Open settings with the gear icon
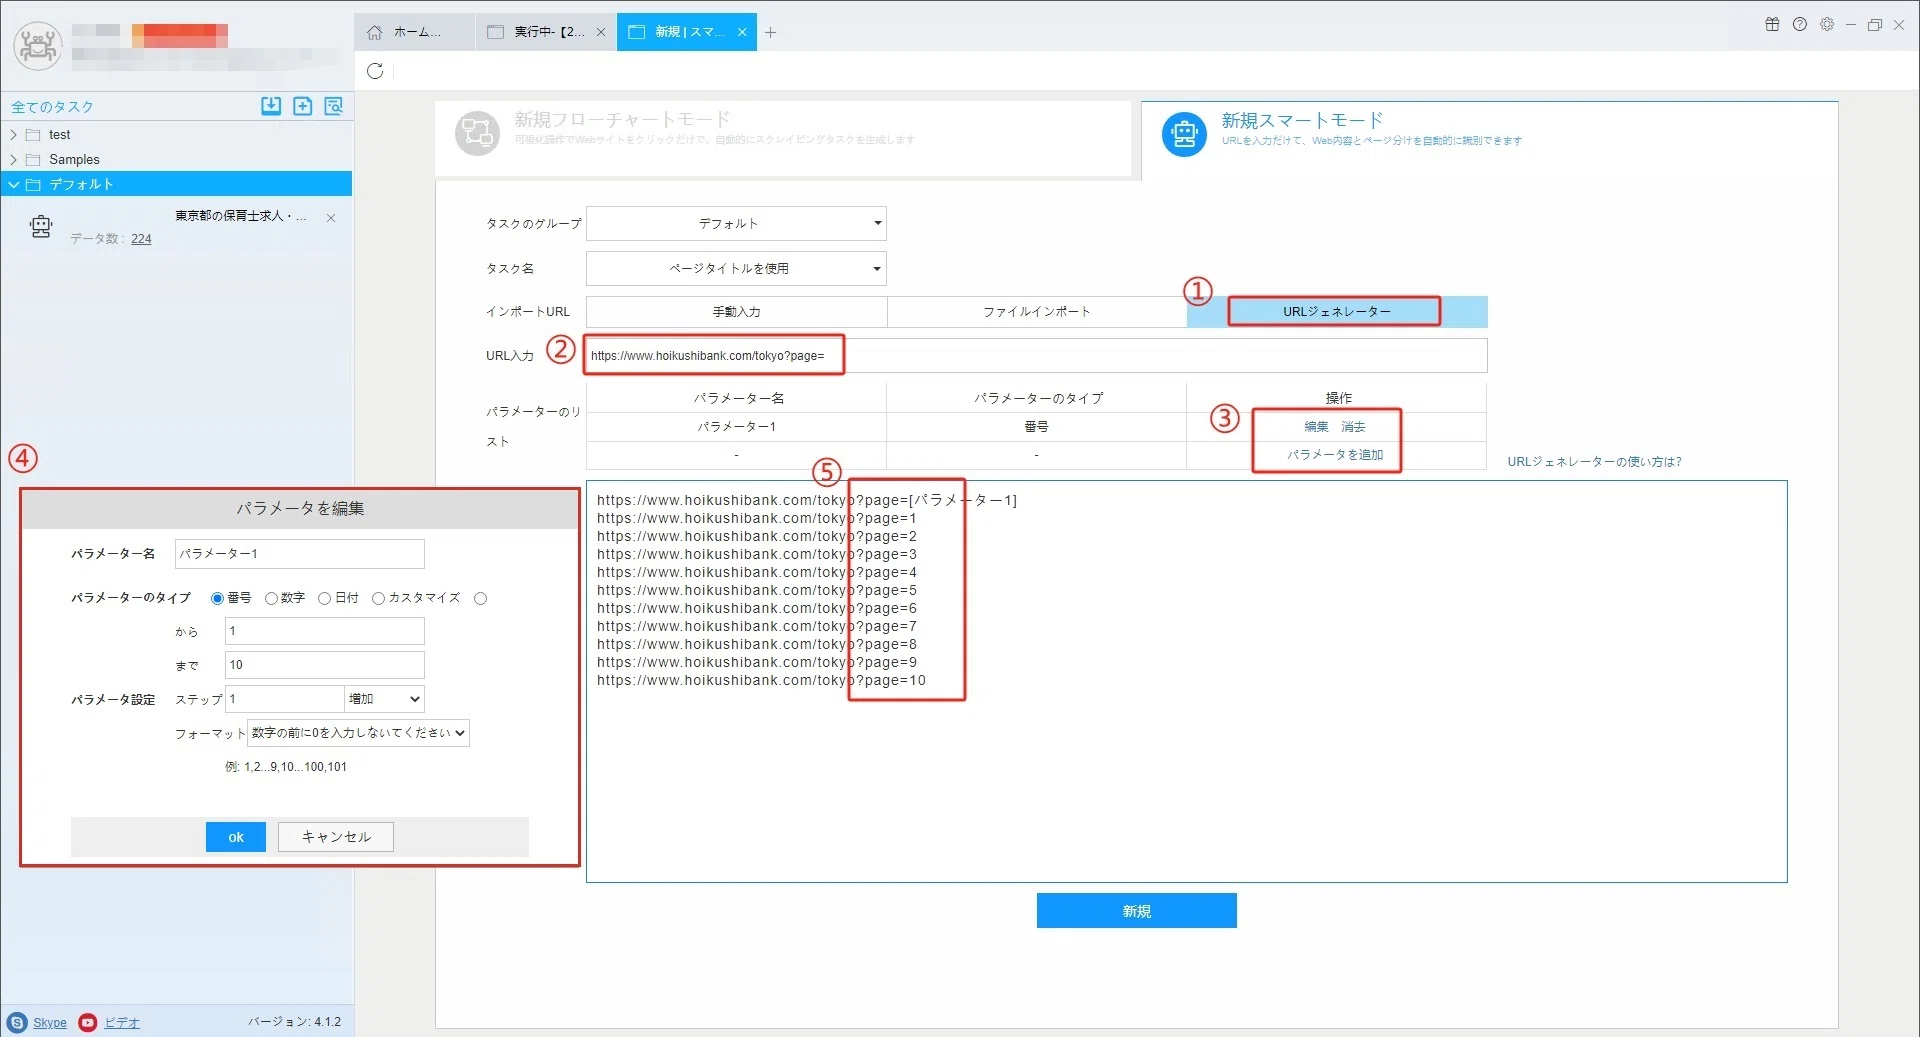1920x1037 pixels. pyautogui.click(x=1827, y=24)
